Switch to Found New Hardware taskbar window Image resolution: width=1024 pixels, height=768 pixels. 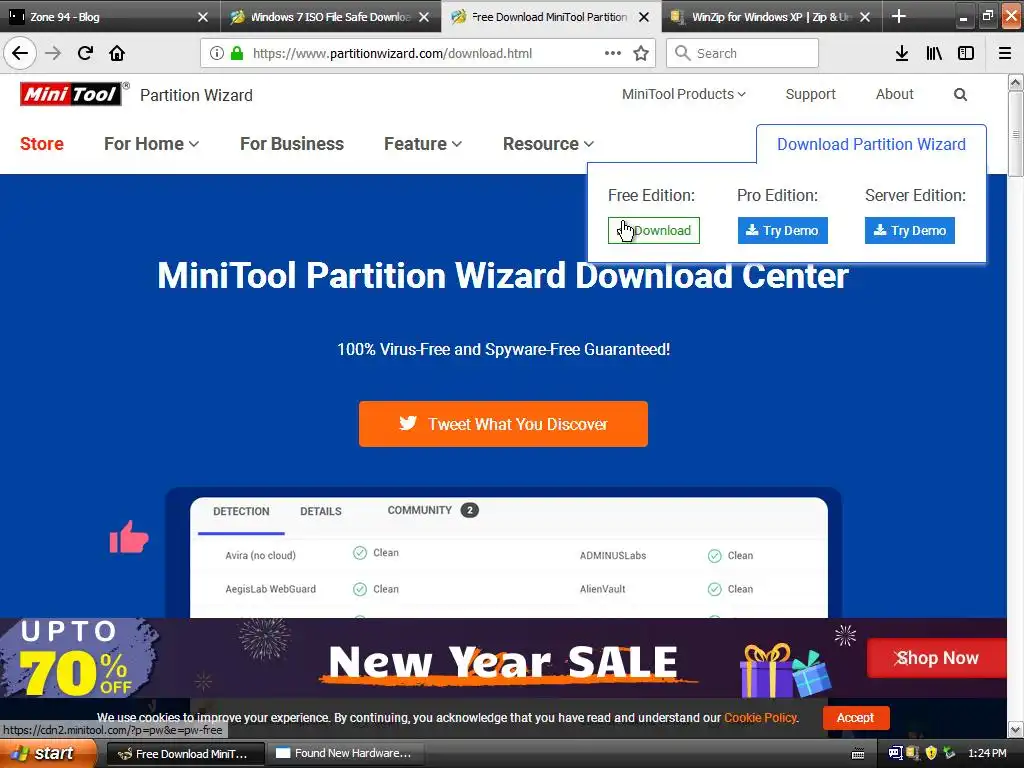(345, 753)
